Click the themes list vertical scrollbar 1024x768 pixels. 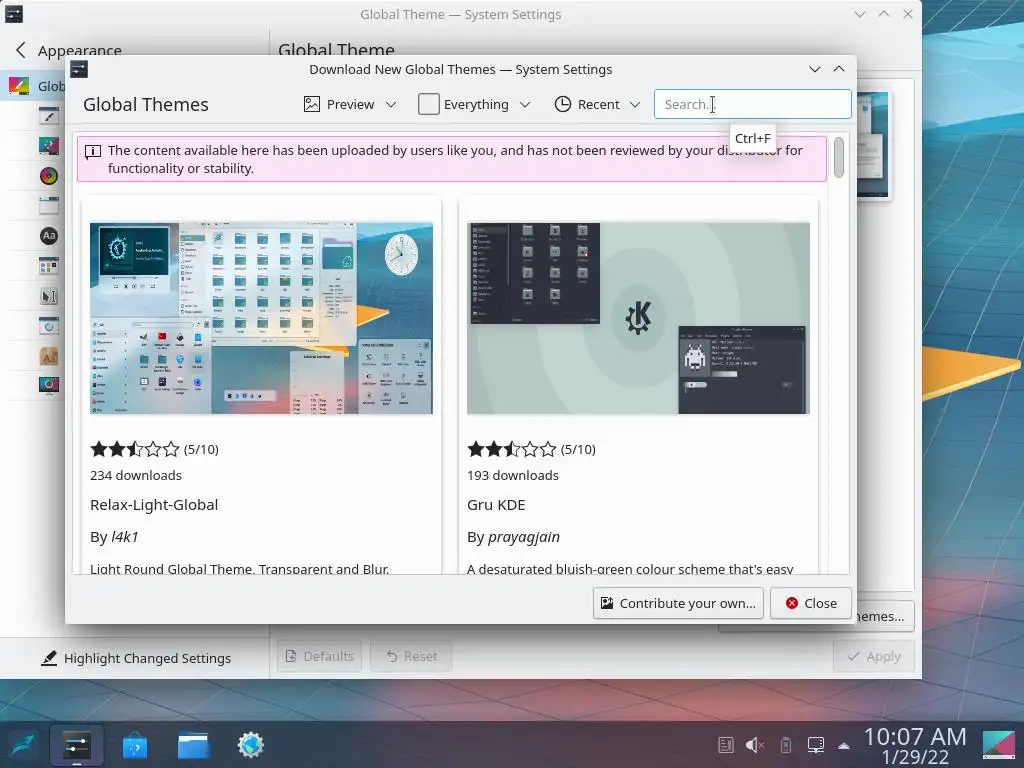839,157
